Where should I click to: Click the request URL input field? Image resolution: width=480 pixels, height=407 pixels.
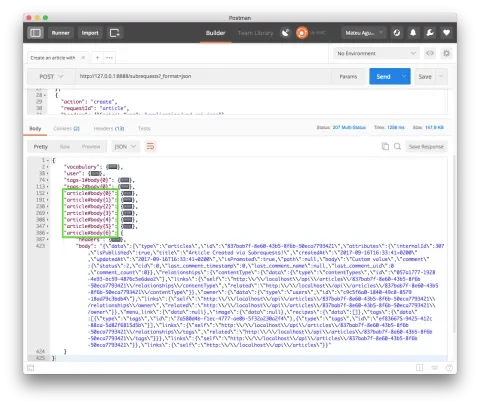pyautogui.click(x=203, y=76)
